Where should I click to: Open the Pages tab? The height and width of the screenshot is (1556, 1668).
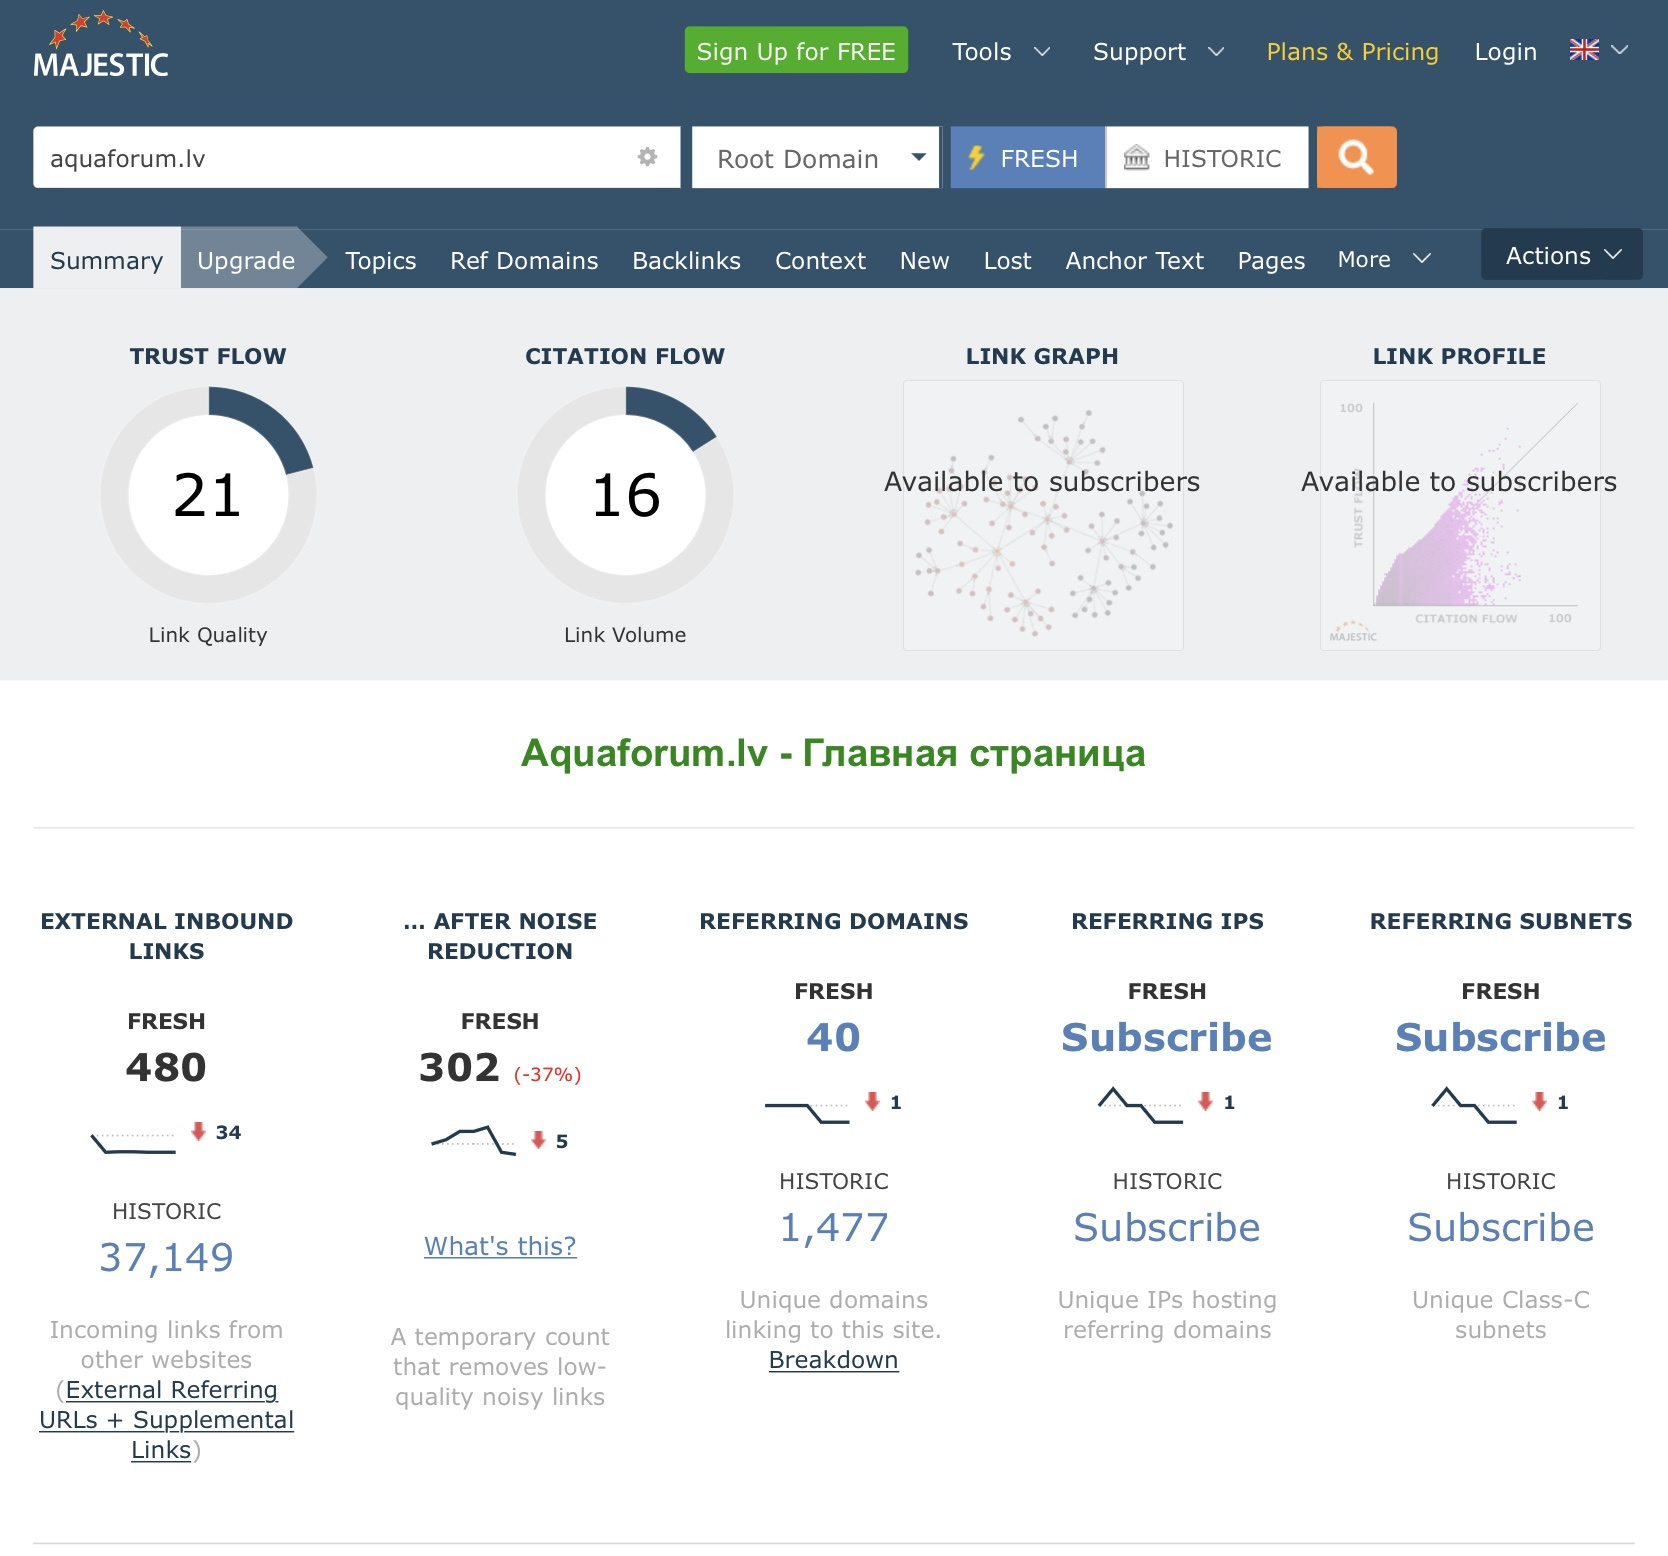click(1271, 260)
